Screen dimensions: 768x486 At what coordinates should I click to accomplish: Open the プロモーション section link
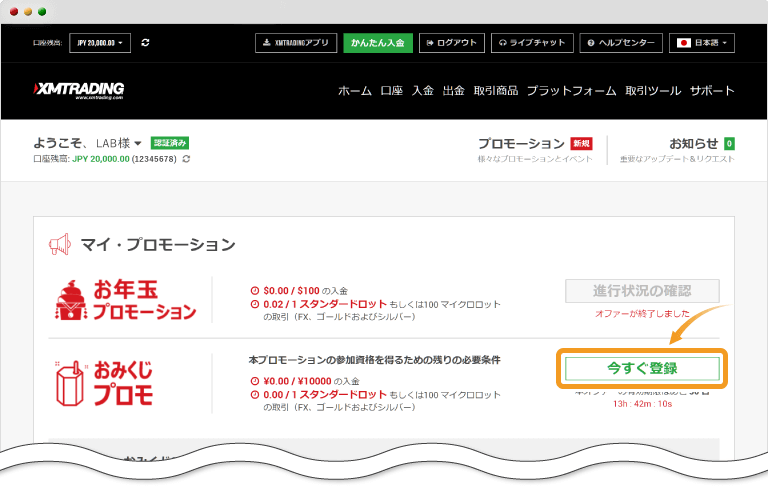point(521,144)
